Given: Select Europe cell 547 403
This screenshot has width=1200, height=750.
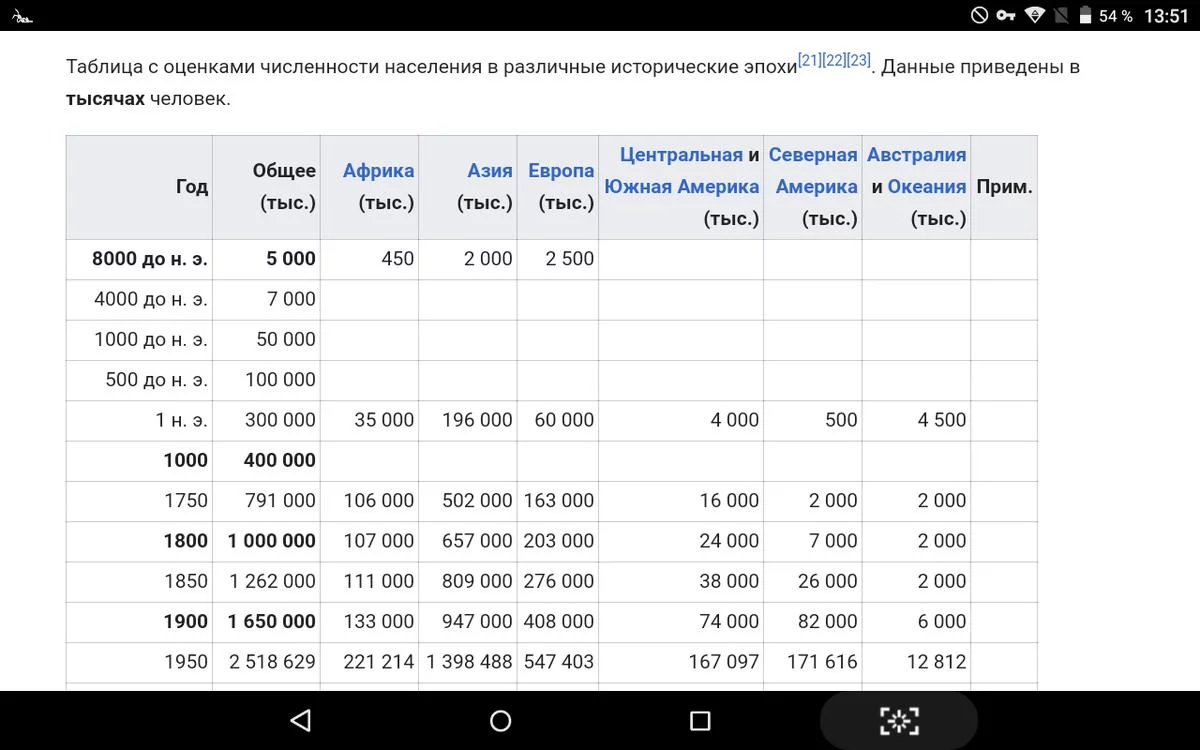Looking at the screenshot, I should 559,662.
